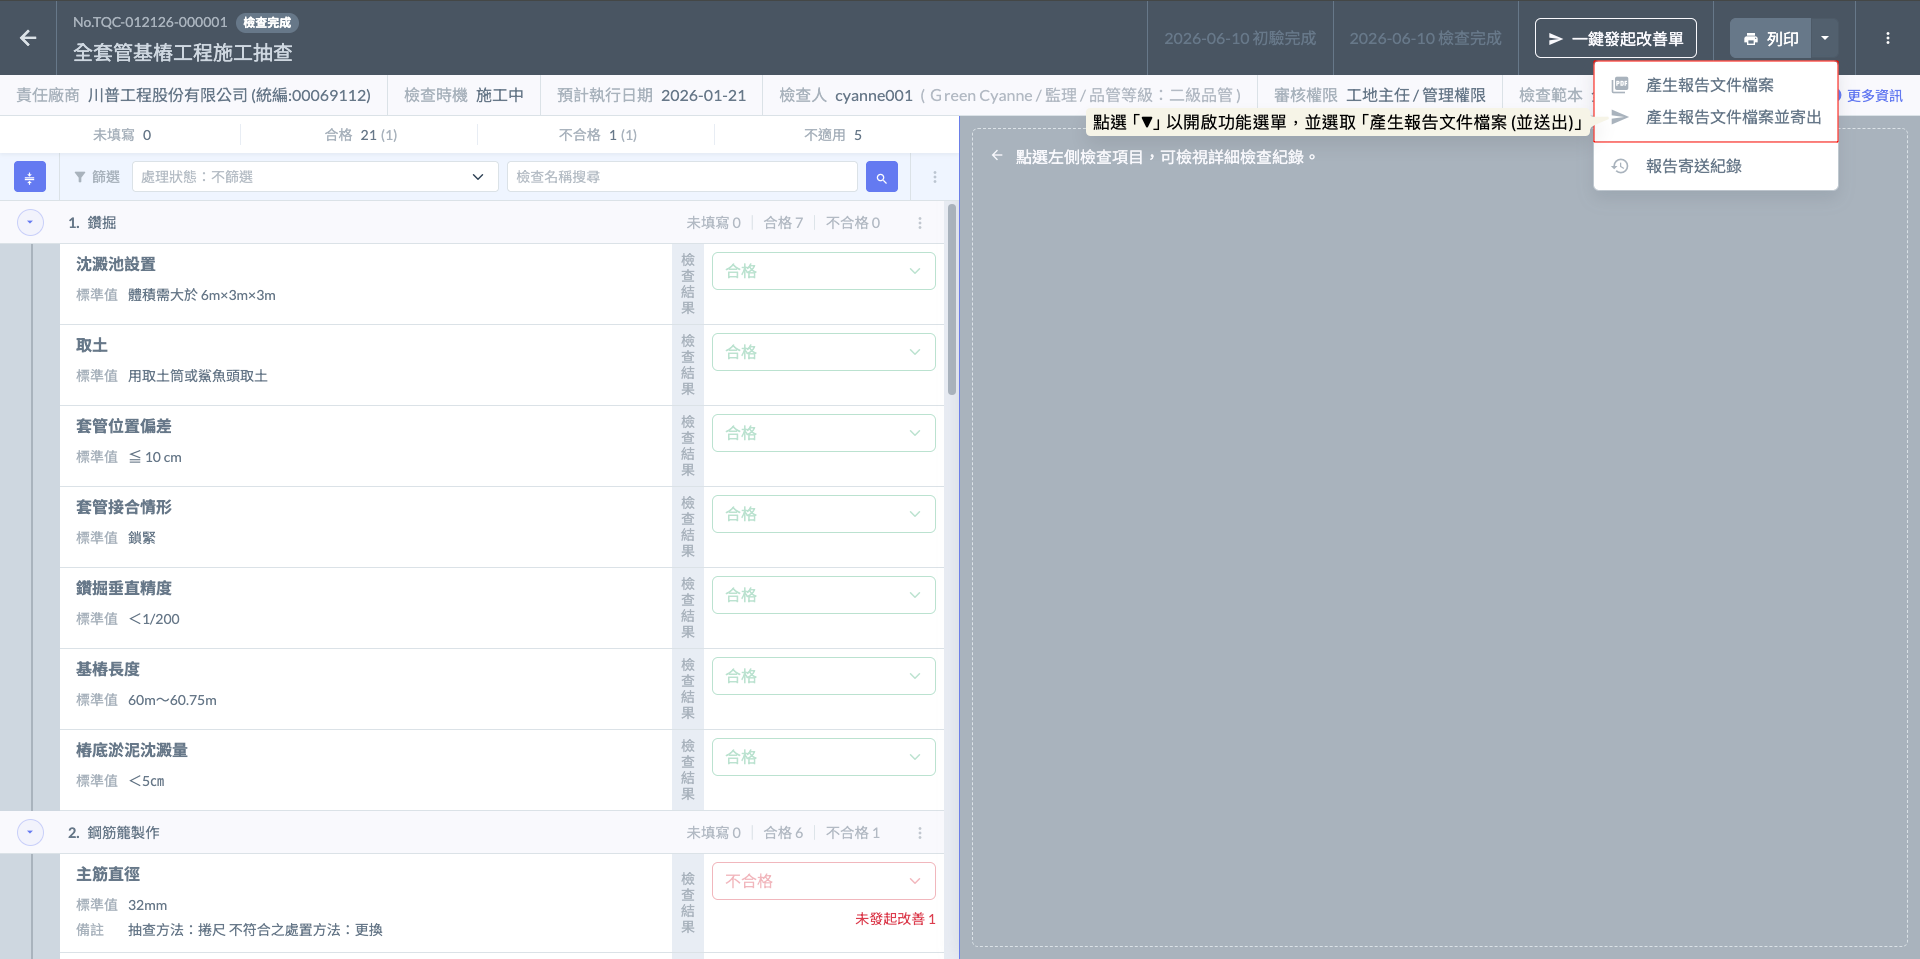Click the 更多資訊 link
Image resolution: width=1920 pixels, height=959 pixels.
(1873, 95)
